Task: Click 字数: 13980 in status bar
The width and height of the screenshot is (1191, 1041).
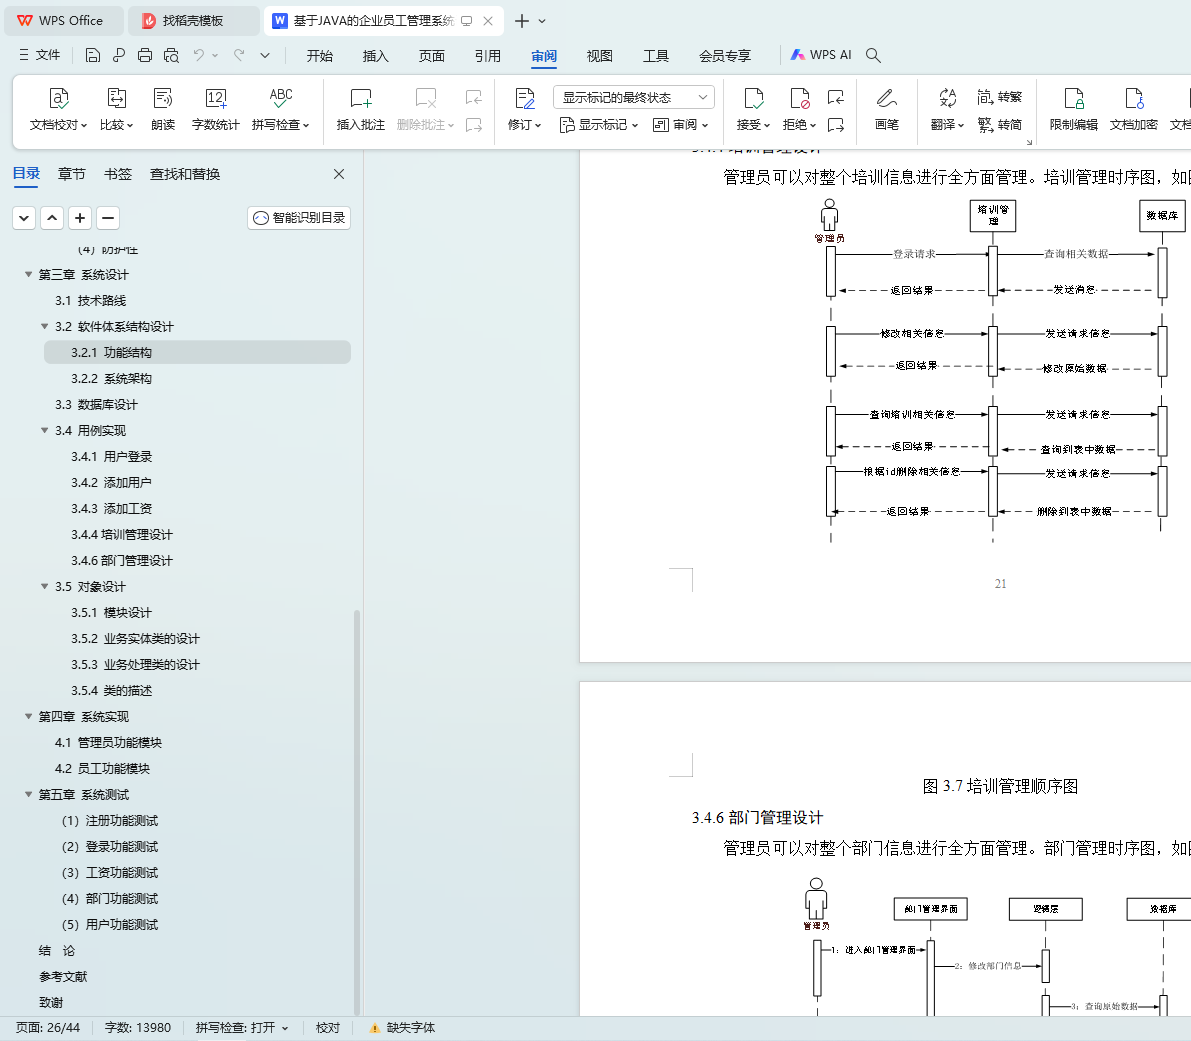Action: (x=137, y=1027)
